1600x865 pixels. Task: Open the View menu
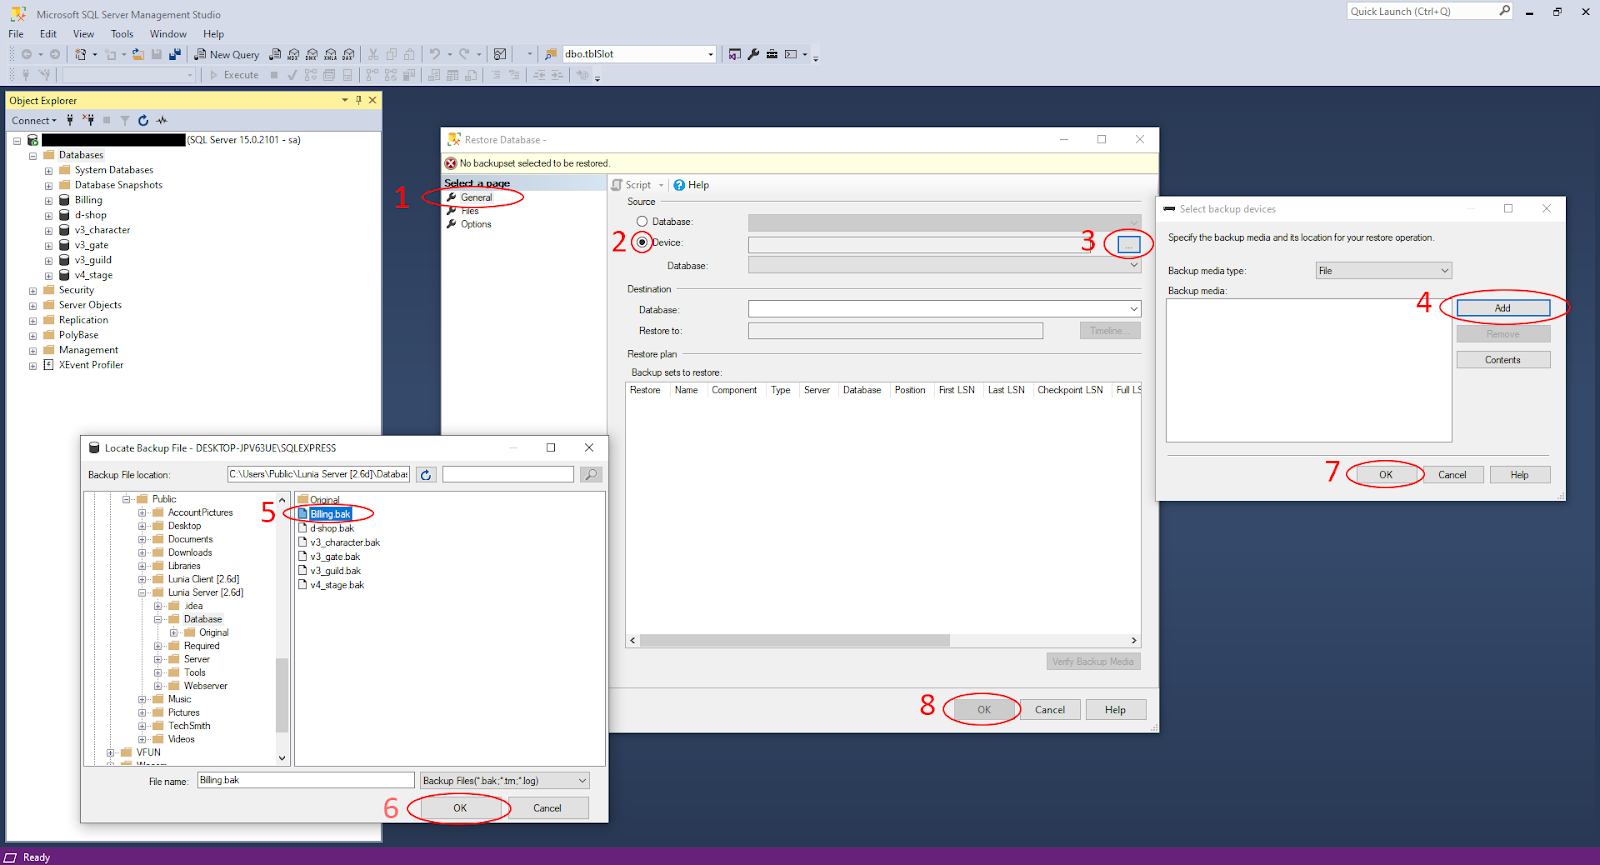pyautogui.click(x=84, y=34)
